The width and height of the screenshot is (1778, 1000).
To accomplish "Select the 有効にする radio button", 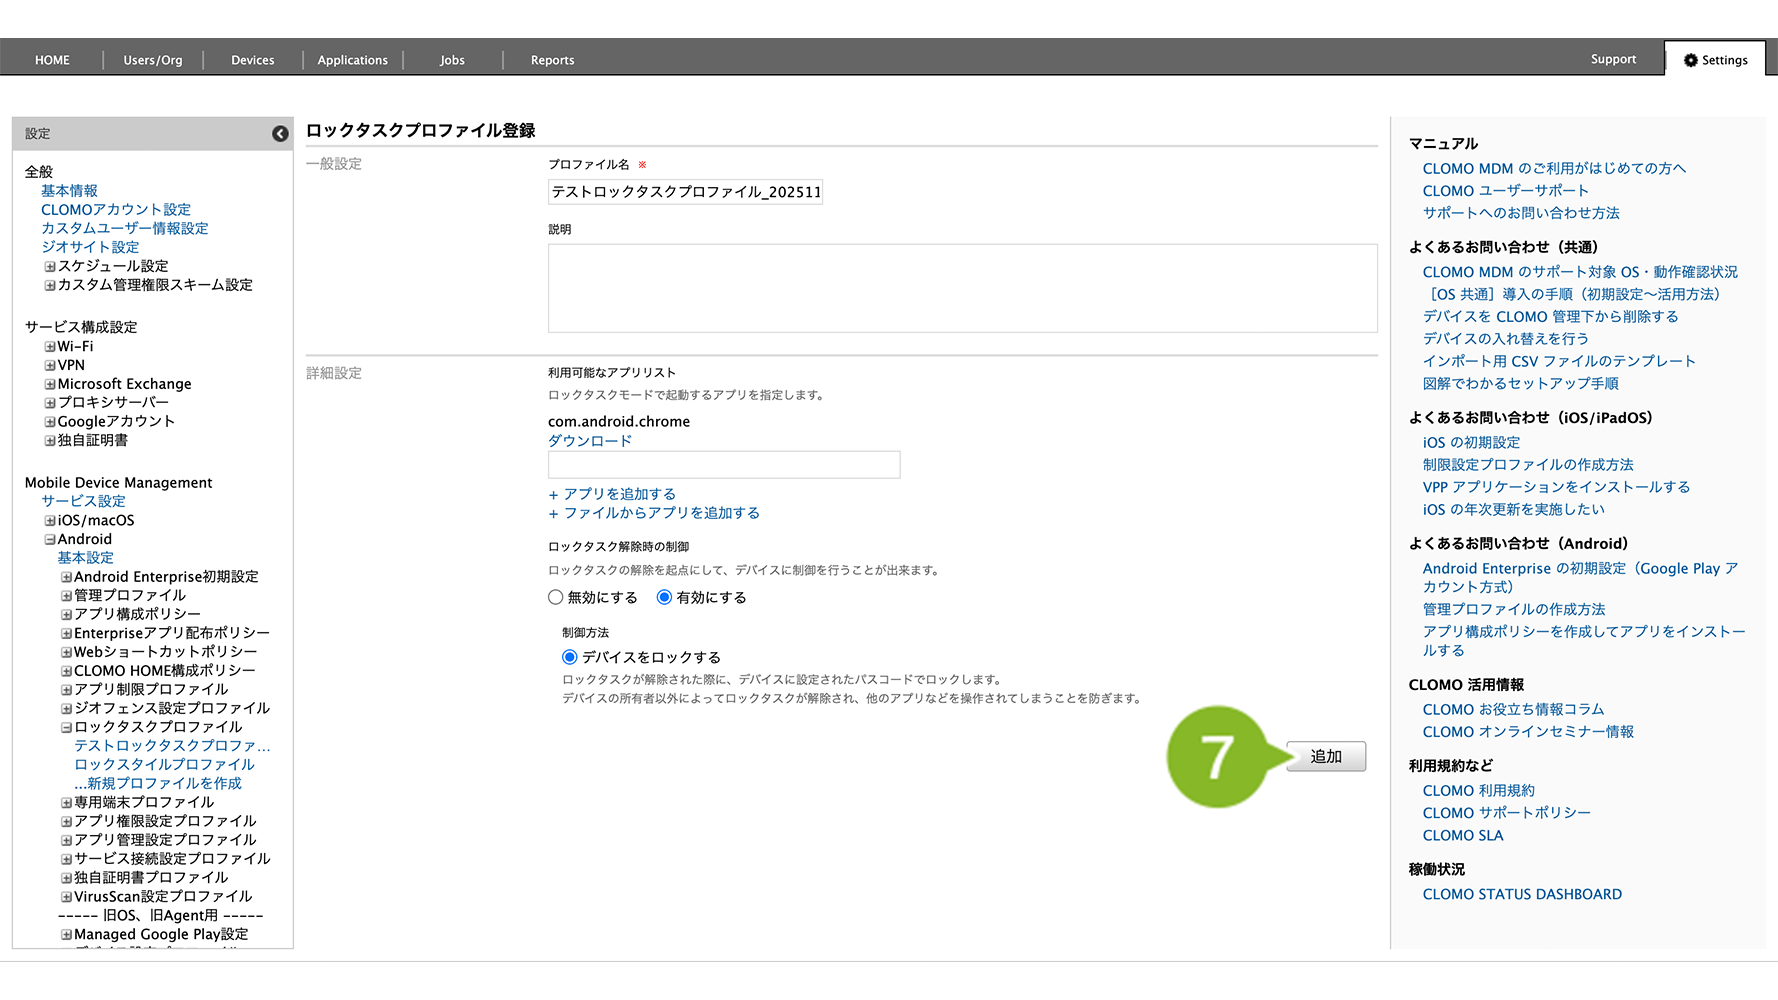I will 664,598.
